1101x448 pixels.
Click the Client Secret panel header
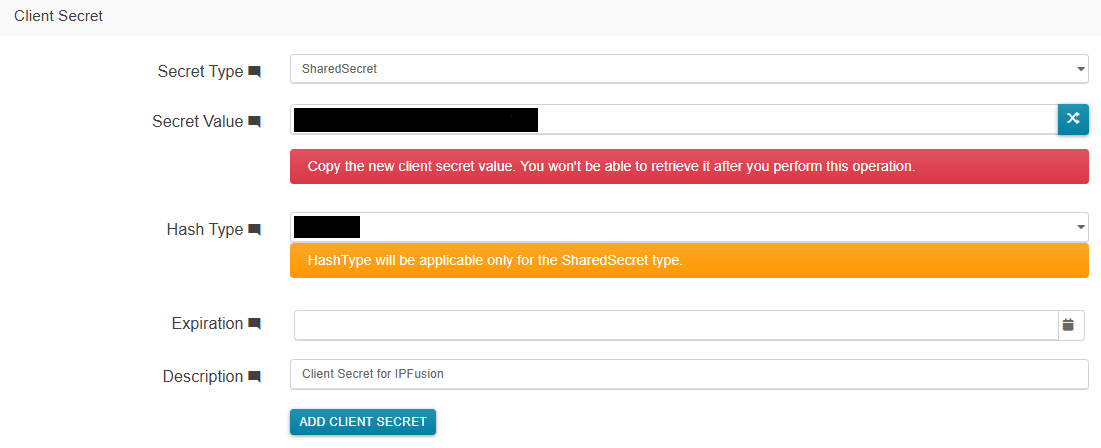pos(59,16)
